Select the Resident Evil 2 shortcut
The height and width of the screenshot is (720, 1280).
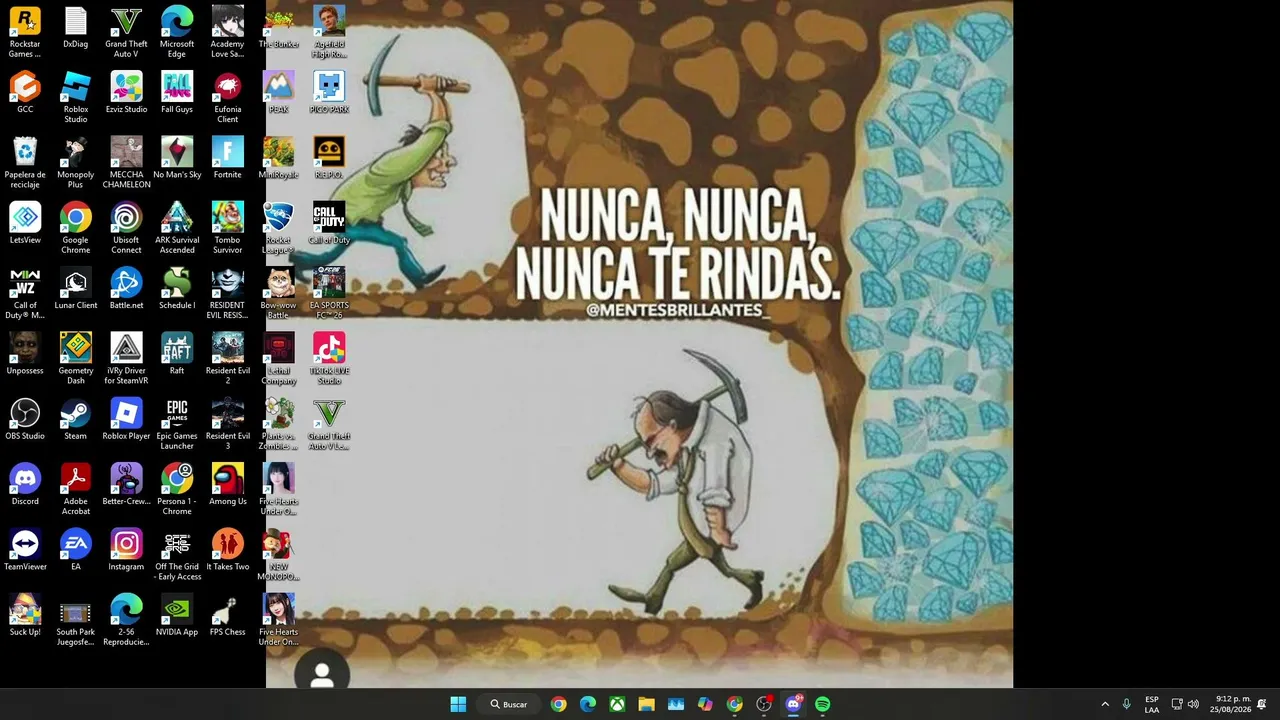(228, 359)
